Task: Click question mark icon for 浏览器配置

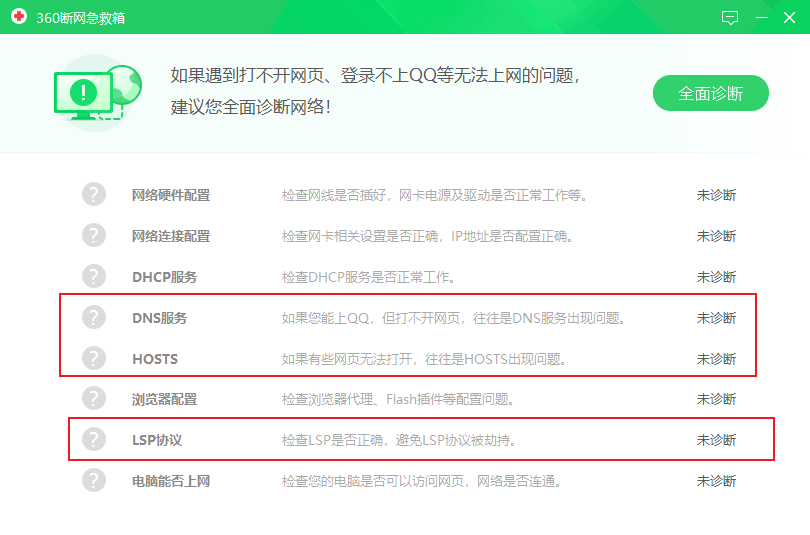Action: tap(94, 398)
